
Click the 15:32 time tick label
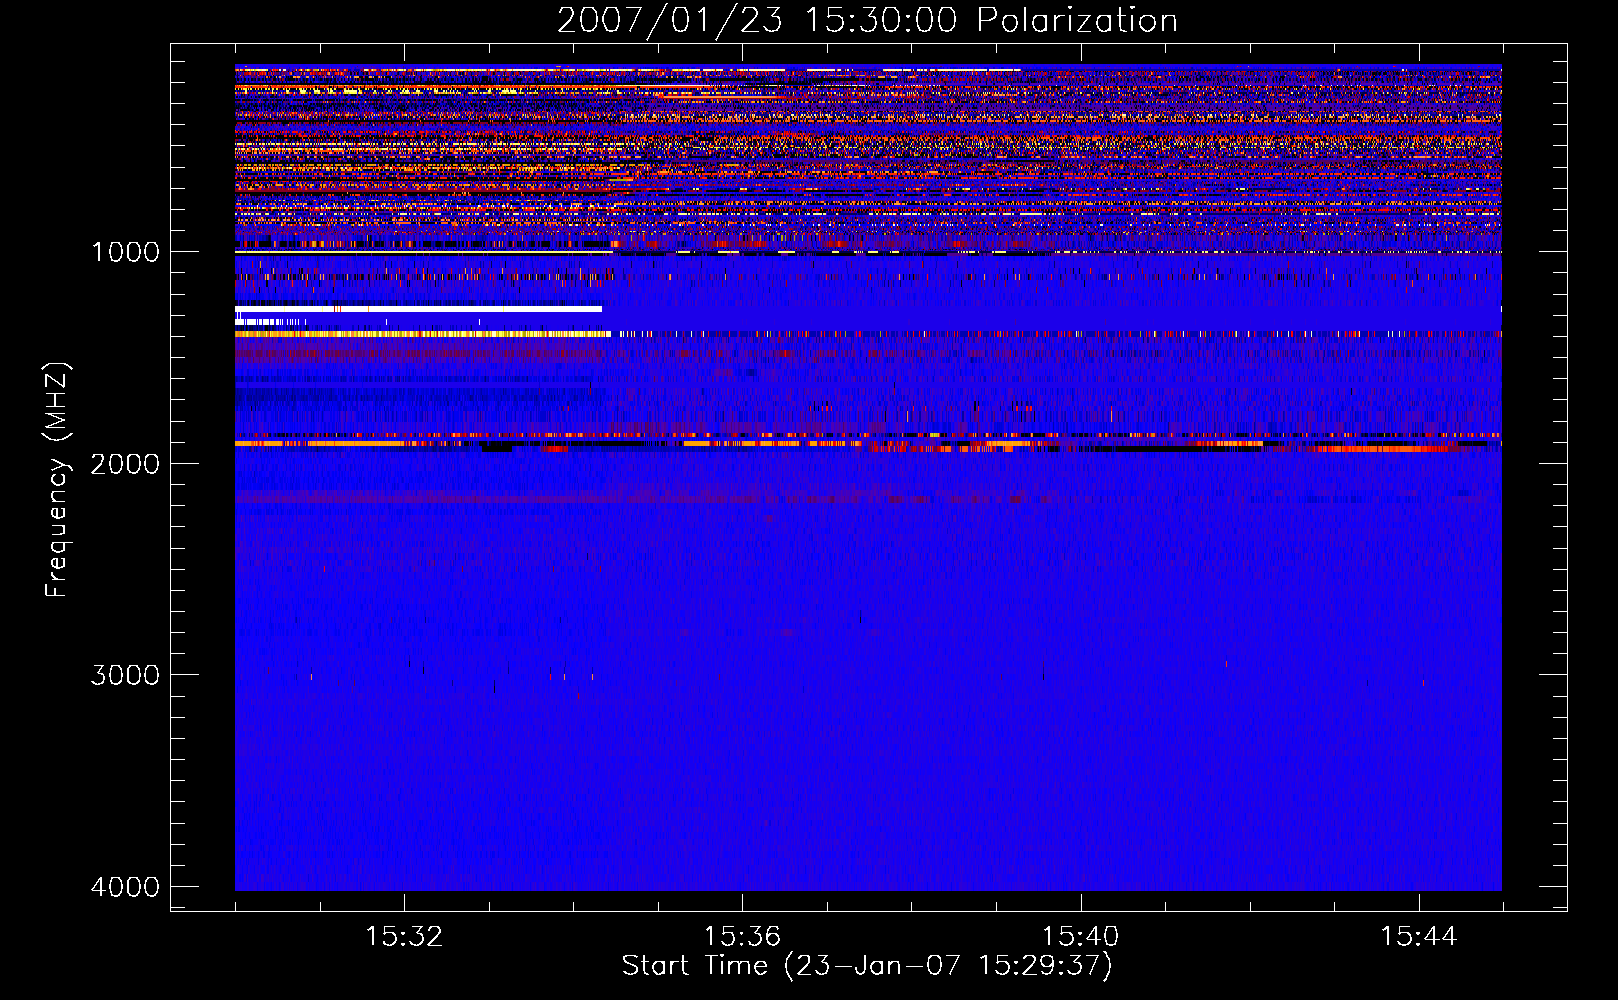[404, 937]
